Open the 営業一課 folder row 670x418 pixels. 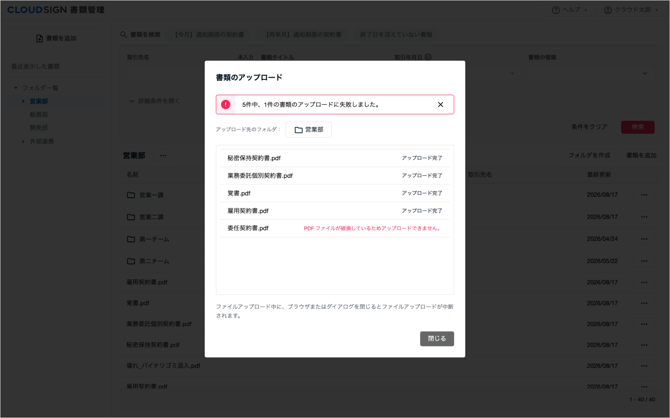click(151, 195)
